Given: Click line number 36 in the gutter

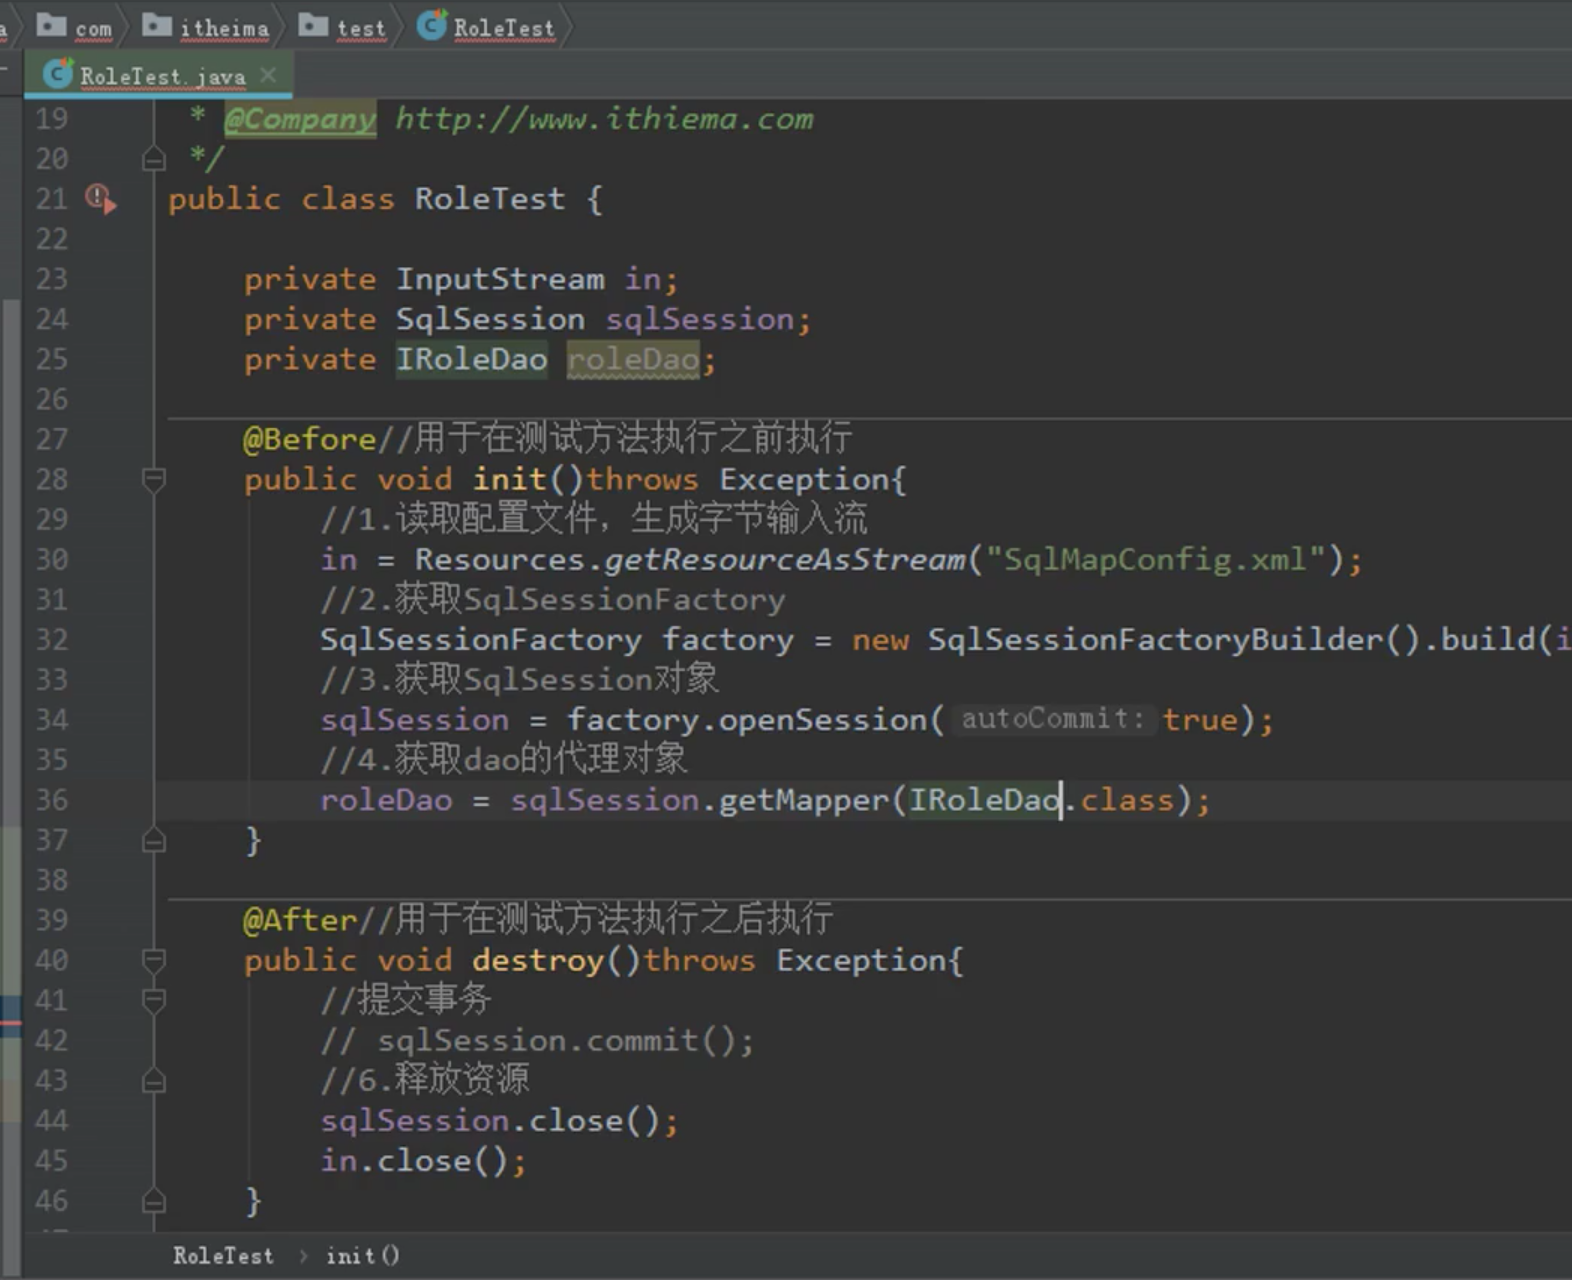Looking at the screenshot, I should click(x=52, y=800).
